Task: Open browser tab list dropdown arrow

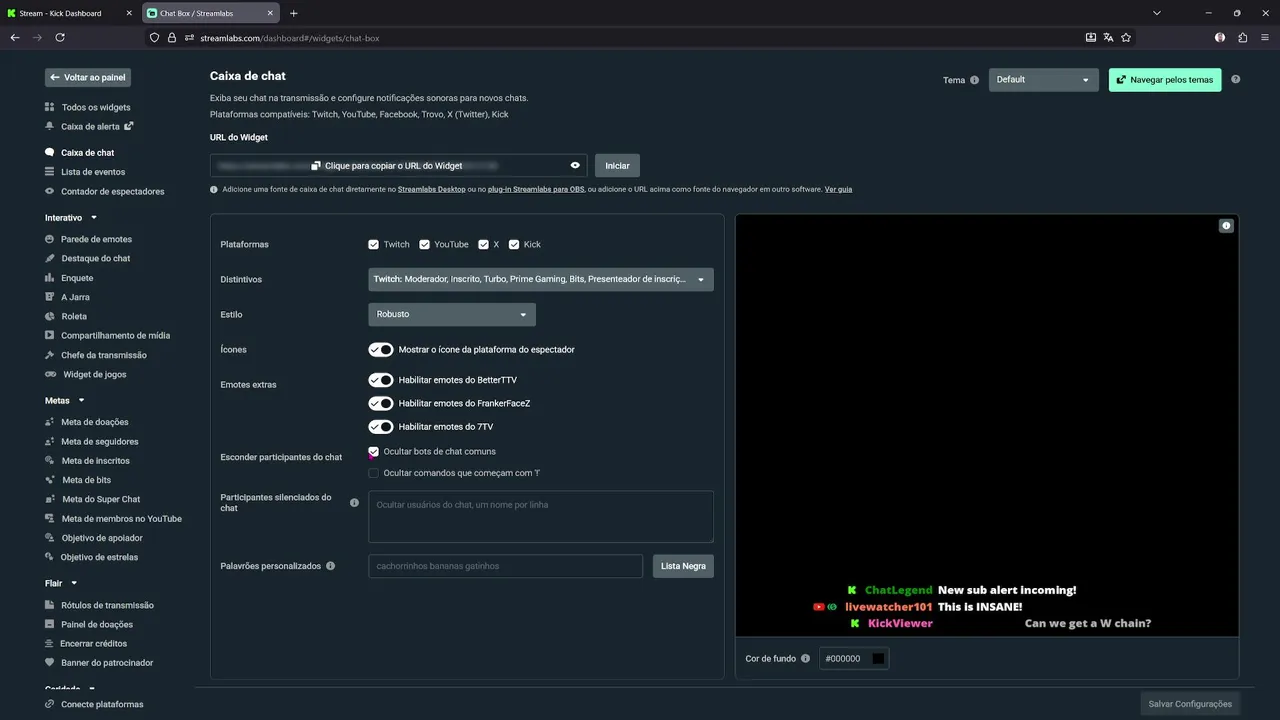Action: click(1157, 13)
